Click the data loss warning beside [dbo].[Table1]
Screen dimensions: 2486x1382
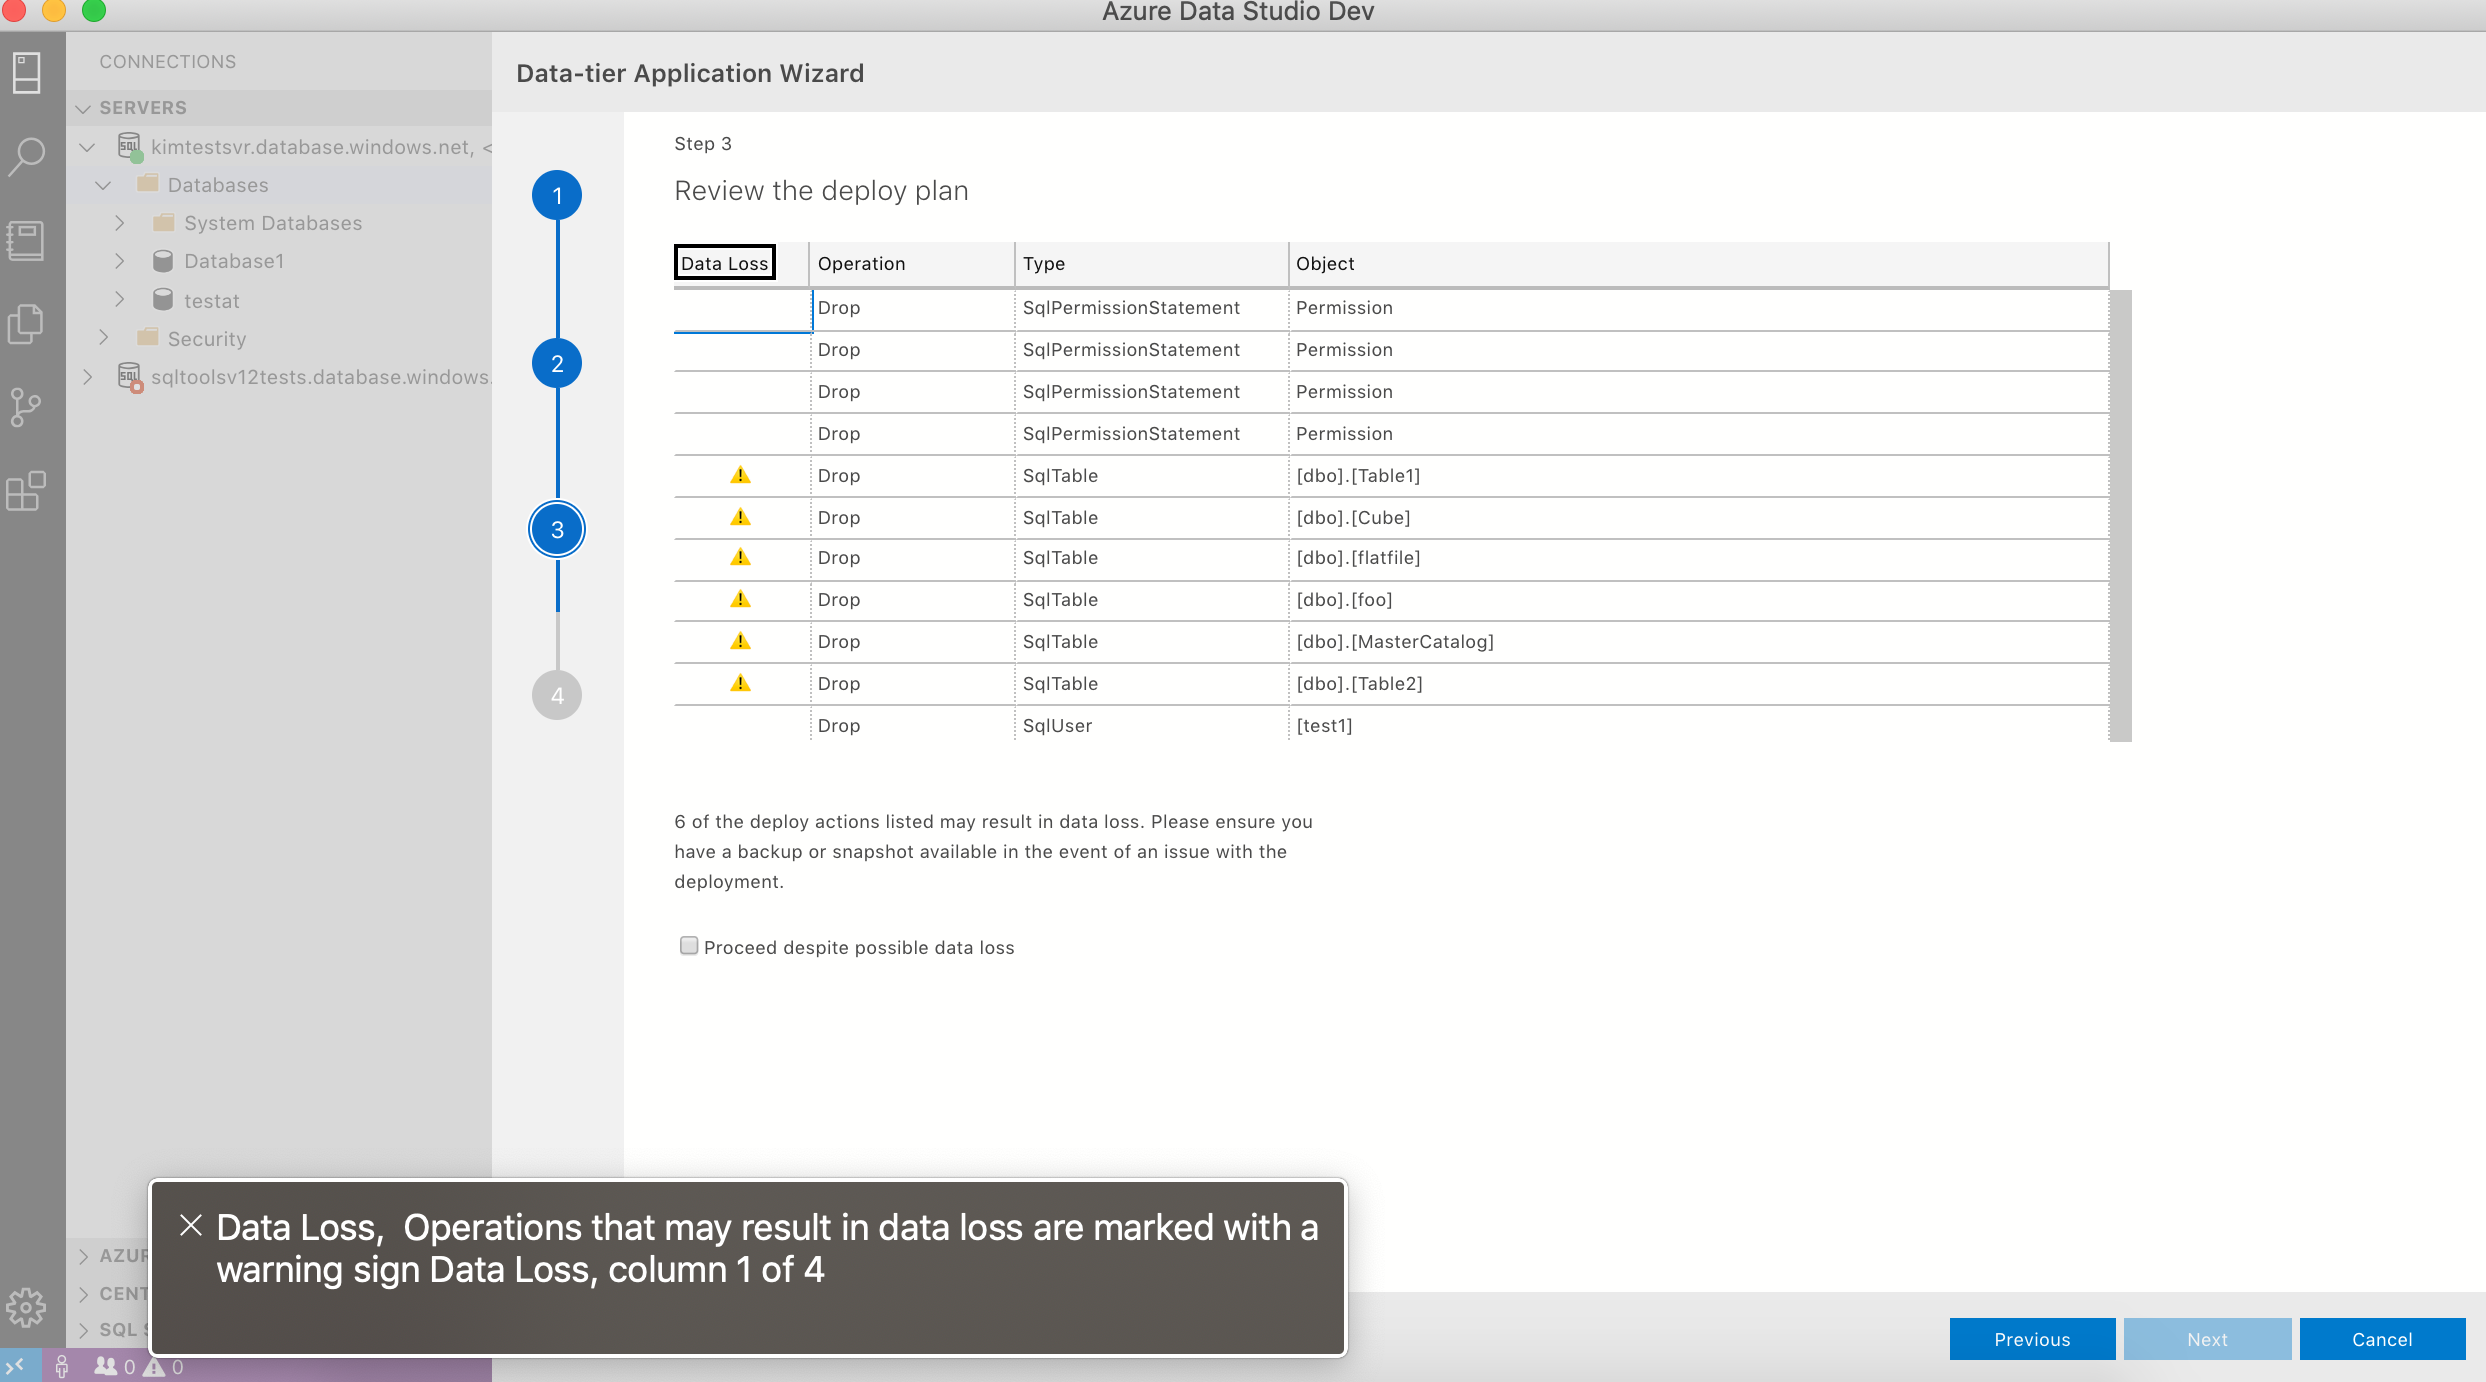[x=741, y=475]
